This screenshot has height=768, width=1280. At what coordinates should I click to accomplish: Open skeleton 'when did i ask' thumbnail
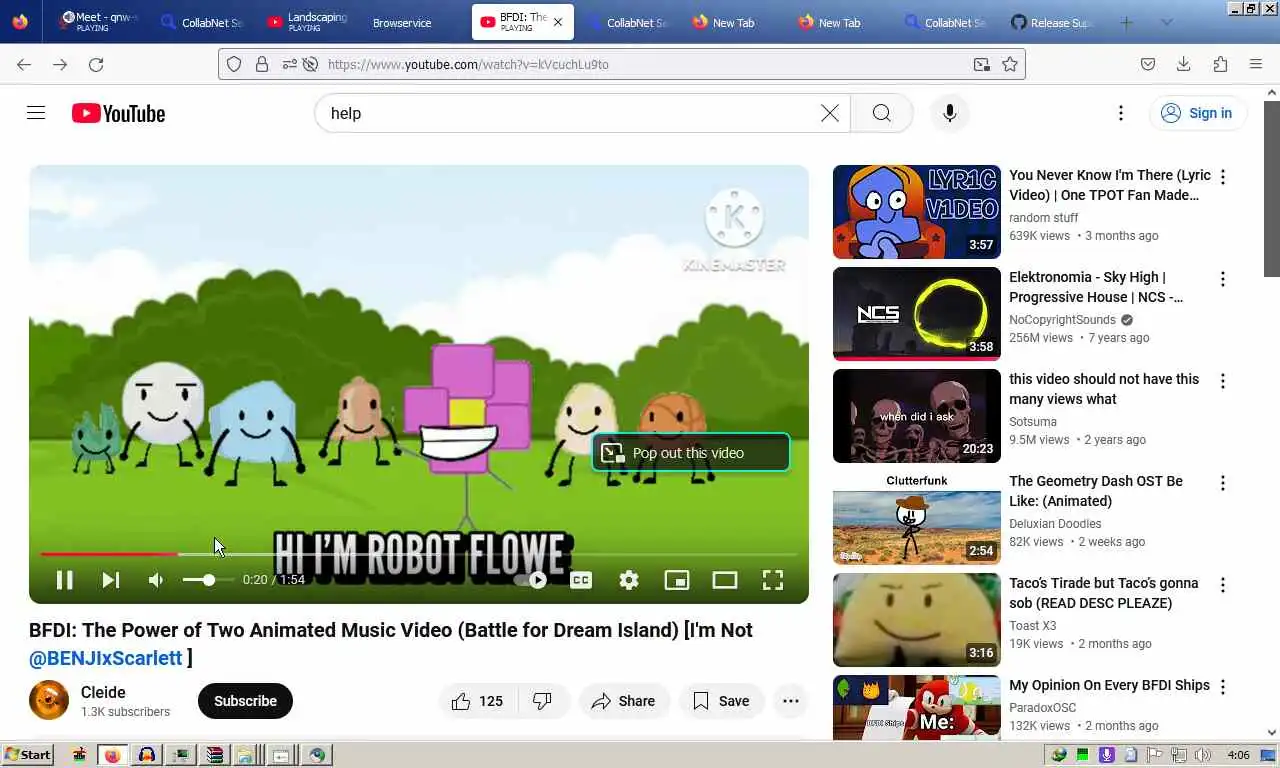pyautogui.click(x=917, y=416)
